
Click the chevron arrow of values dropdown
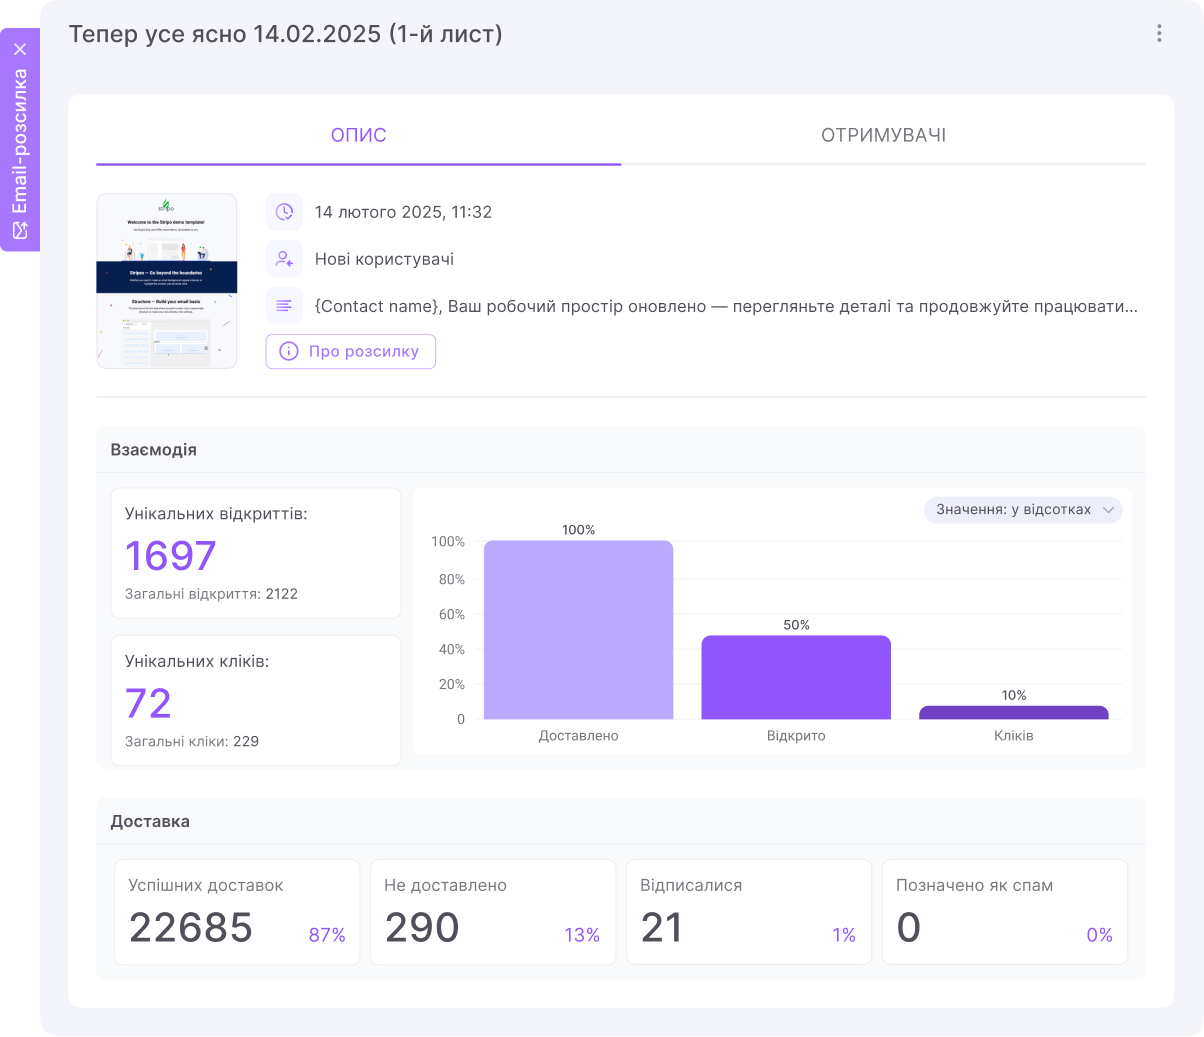pyautogui.click(x=1108, y=510)
